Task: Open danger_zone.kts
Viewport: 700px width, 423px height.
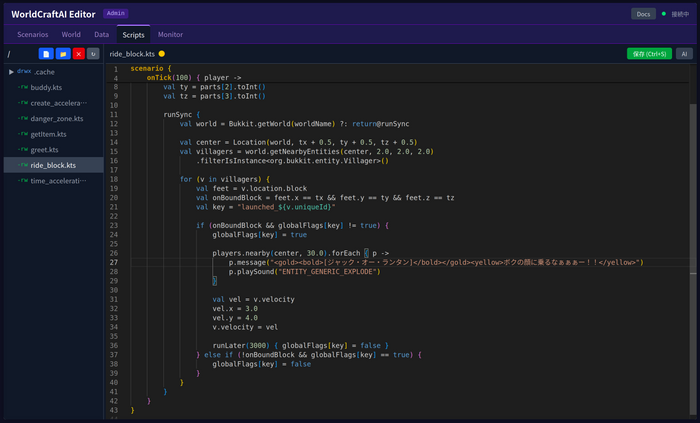Action: [54, 119]
